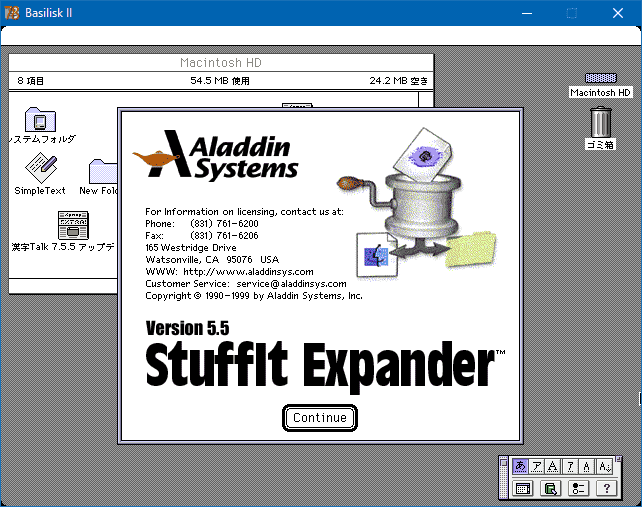Minimize the Basilisk II emulator window
The width and height of the screenshot is (642, 507).
(x=527, y=13)
